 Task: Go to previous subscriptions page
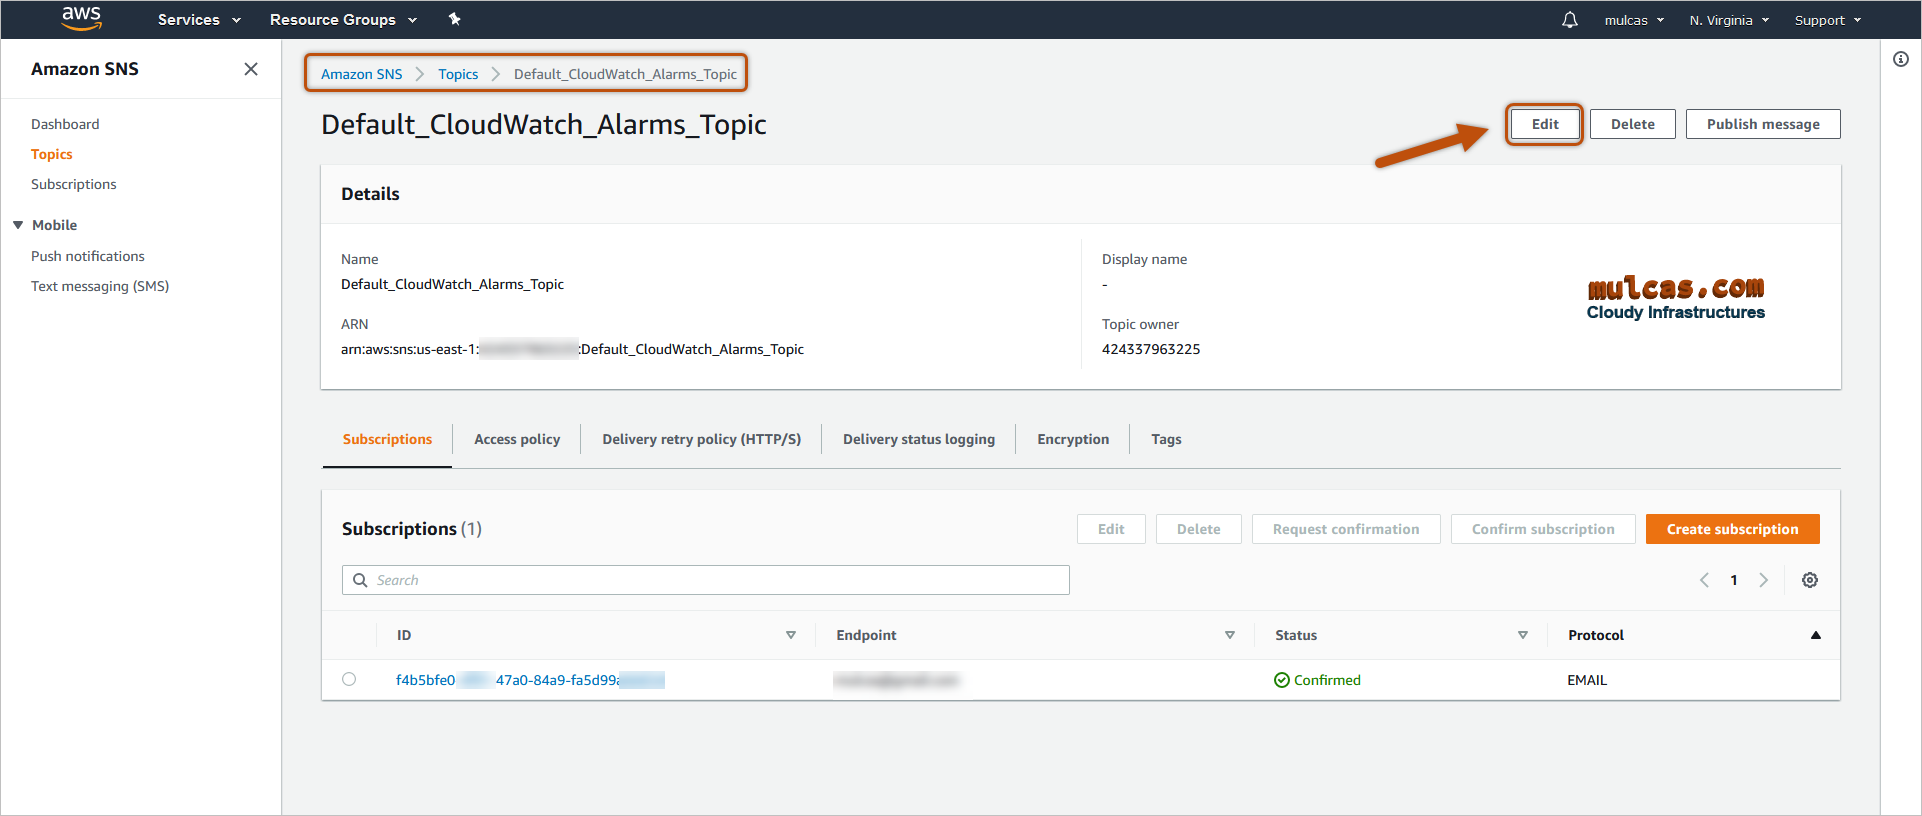(x=1704, y=580)
